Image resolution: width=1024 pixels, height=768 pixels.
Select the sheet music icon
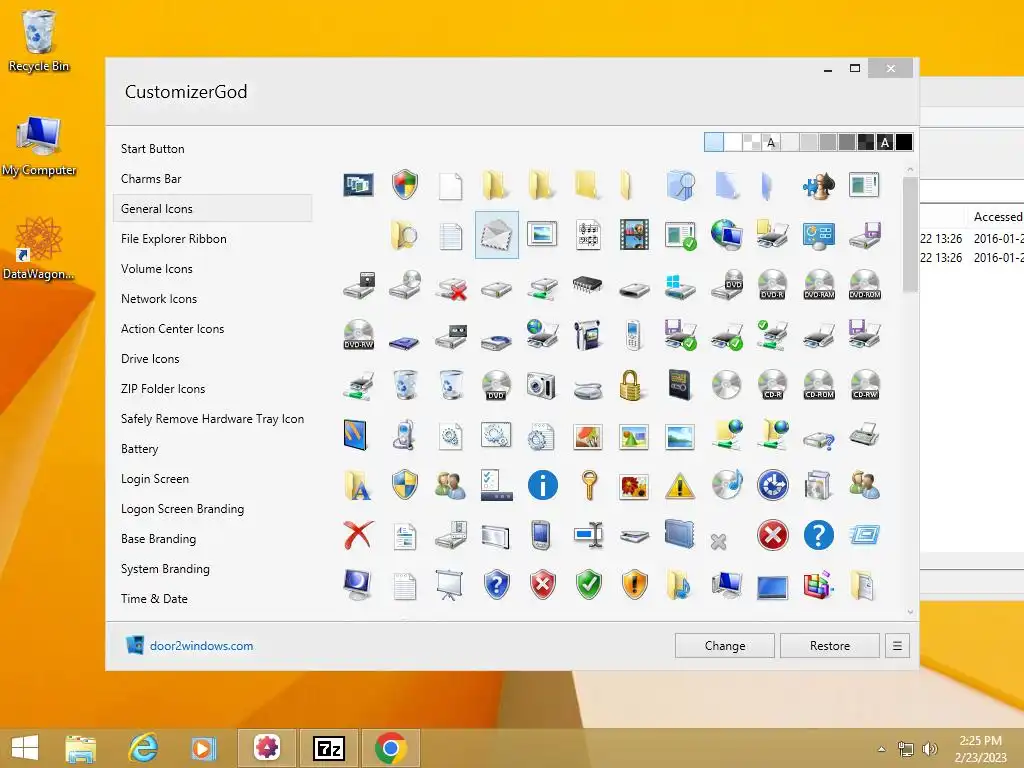588,235
